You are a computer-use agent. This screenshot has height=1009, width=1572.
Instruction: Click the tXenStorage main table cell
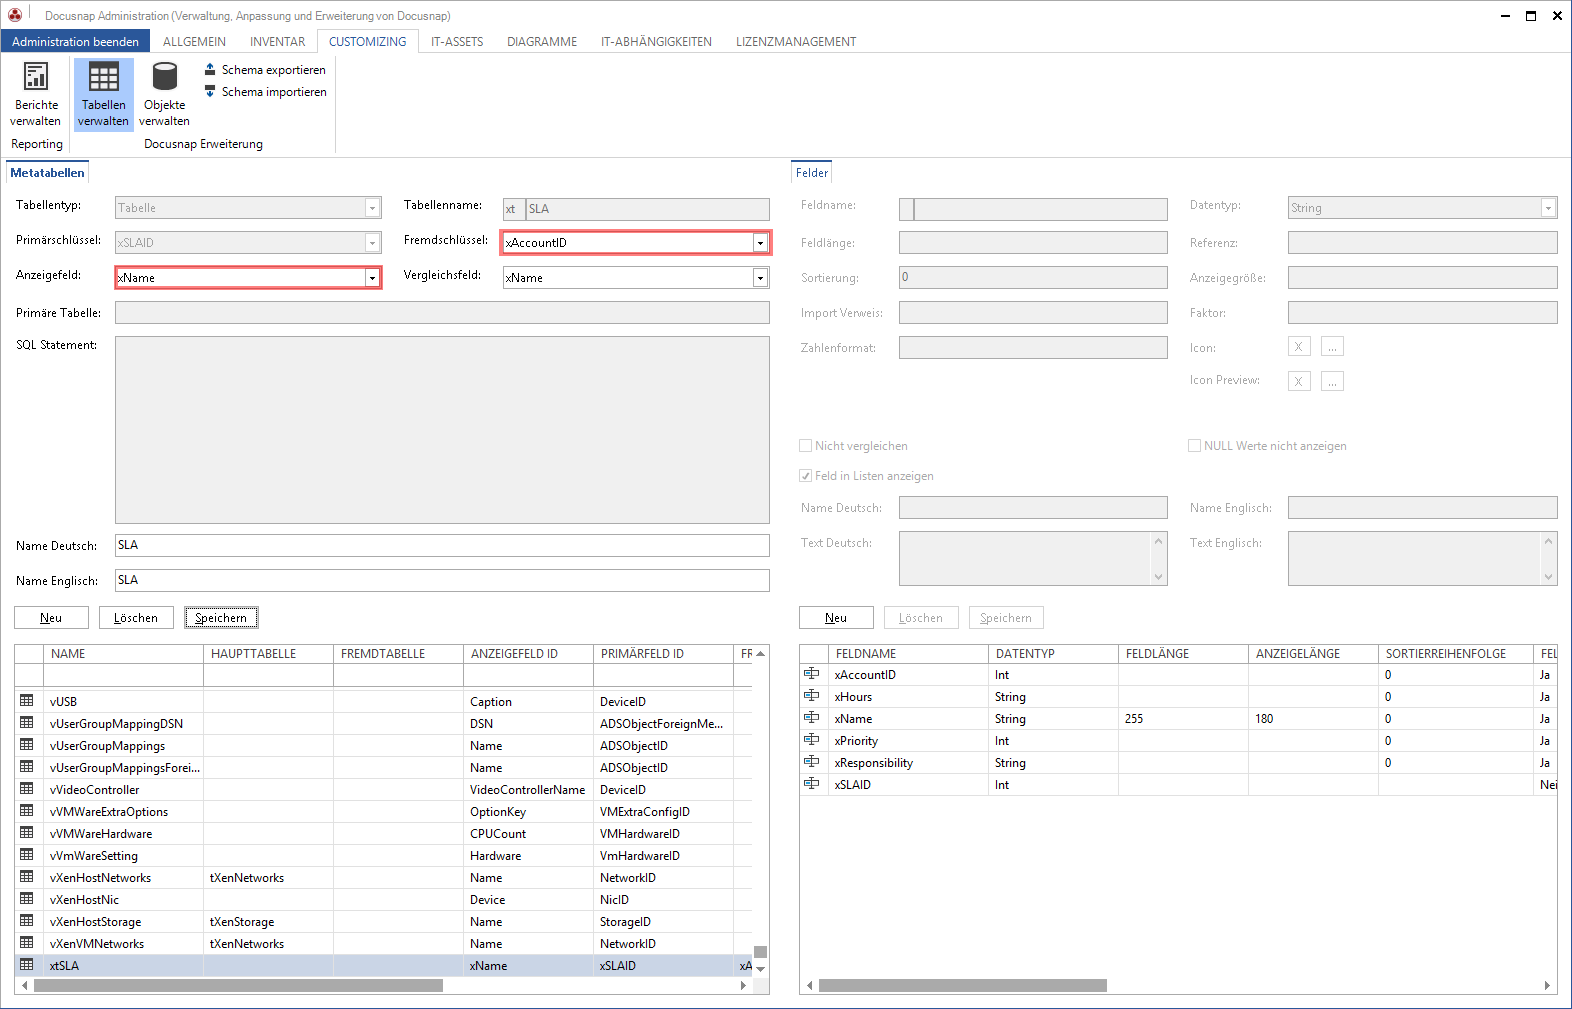(268, 921)
